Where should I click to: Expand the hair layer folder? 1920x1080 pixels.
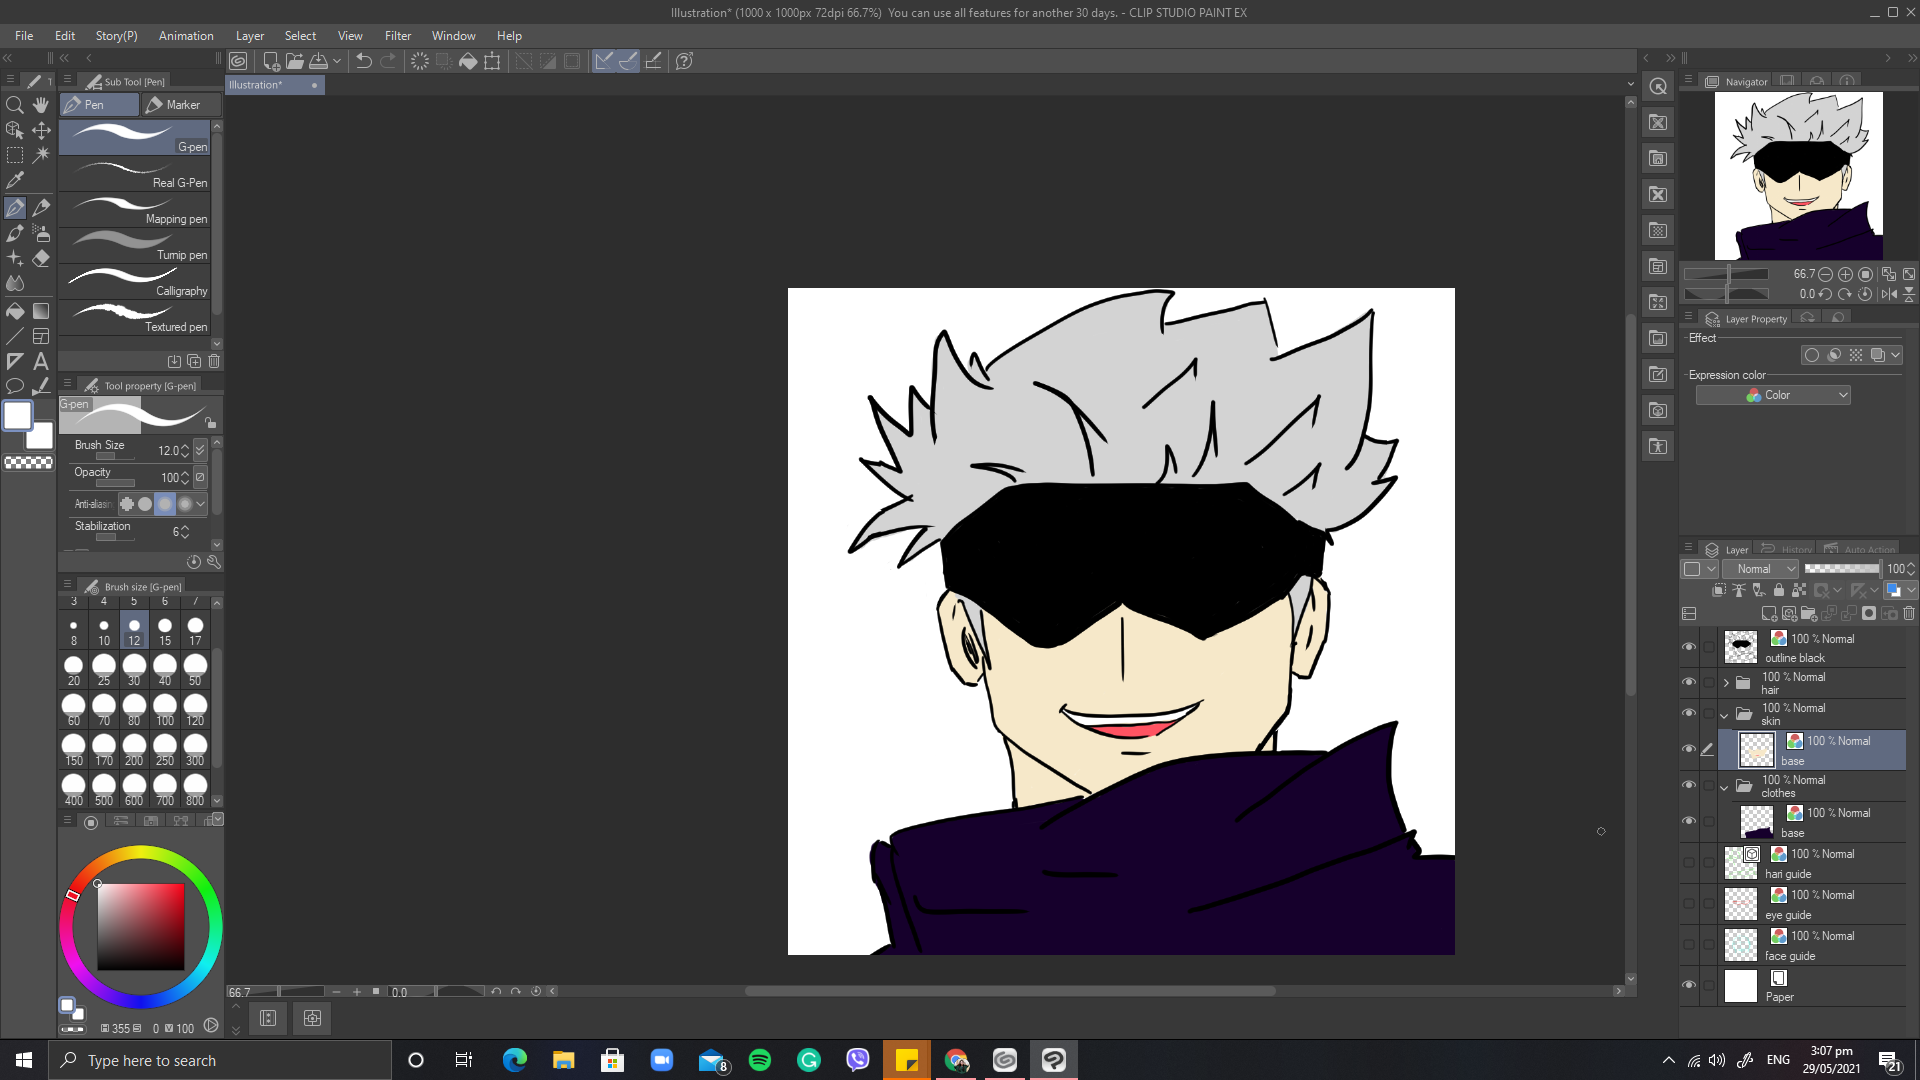1726,683
